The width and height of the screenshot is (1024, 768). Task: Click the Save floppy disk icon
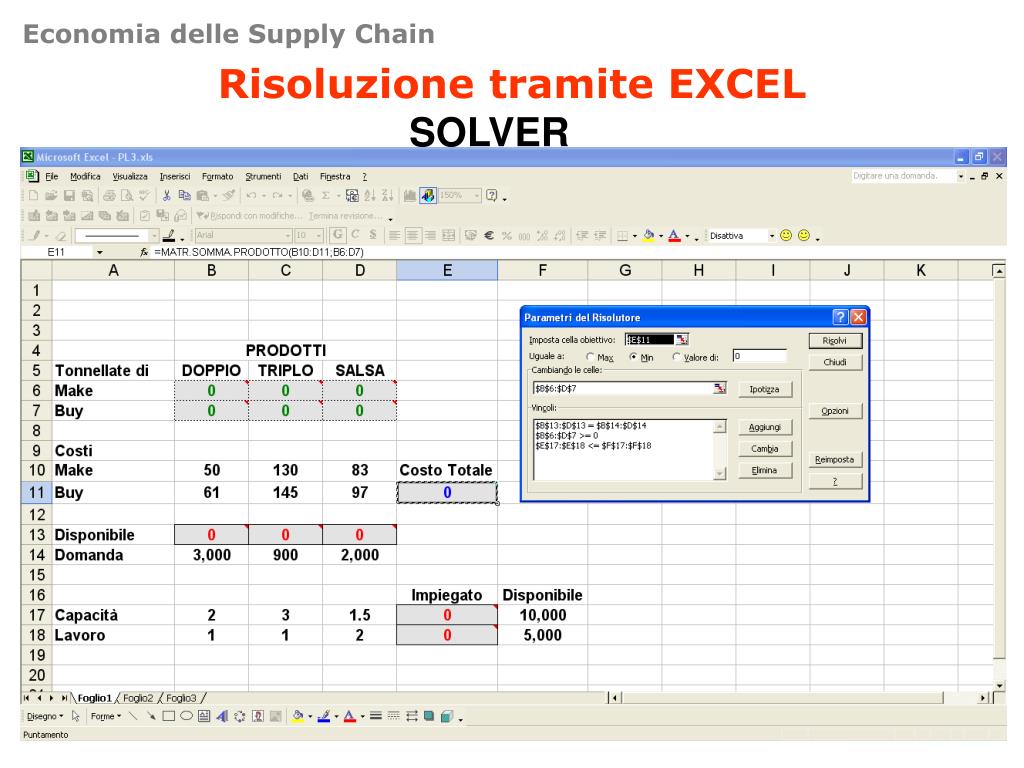69,195
